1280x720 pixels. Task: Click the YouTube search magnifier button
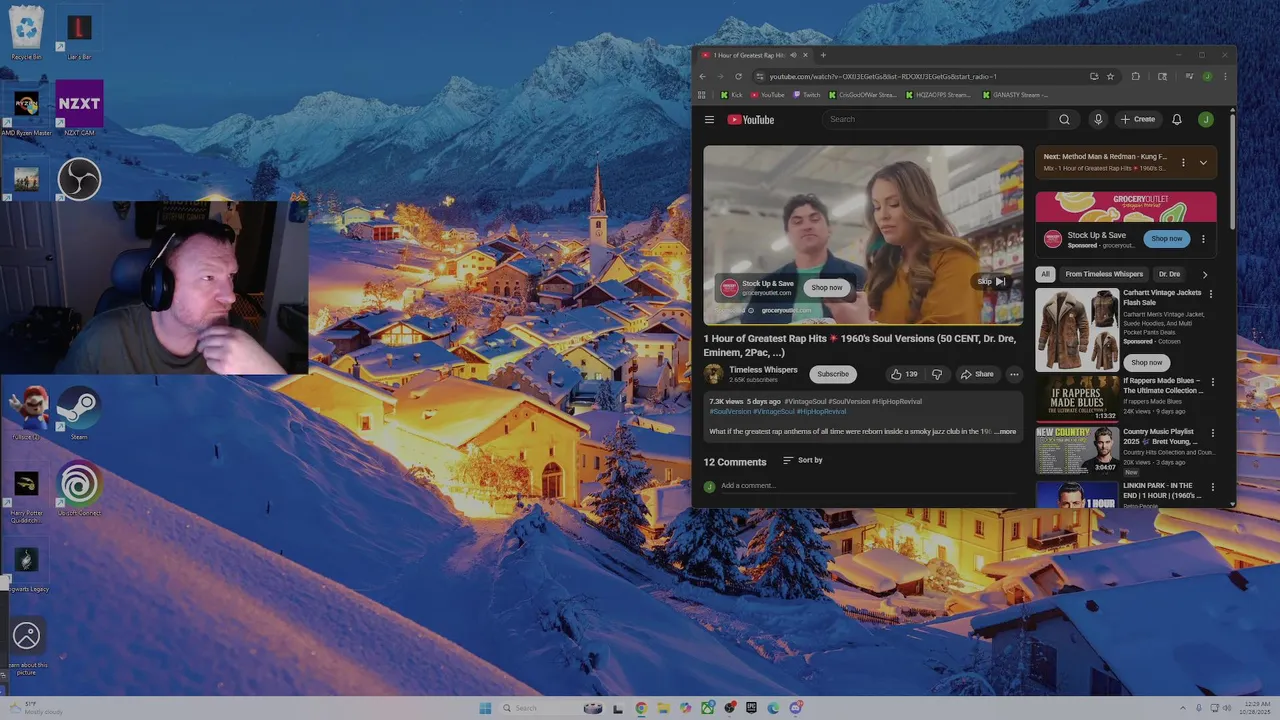[1064, 119]
